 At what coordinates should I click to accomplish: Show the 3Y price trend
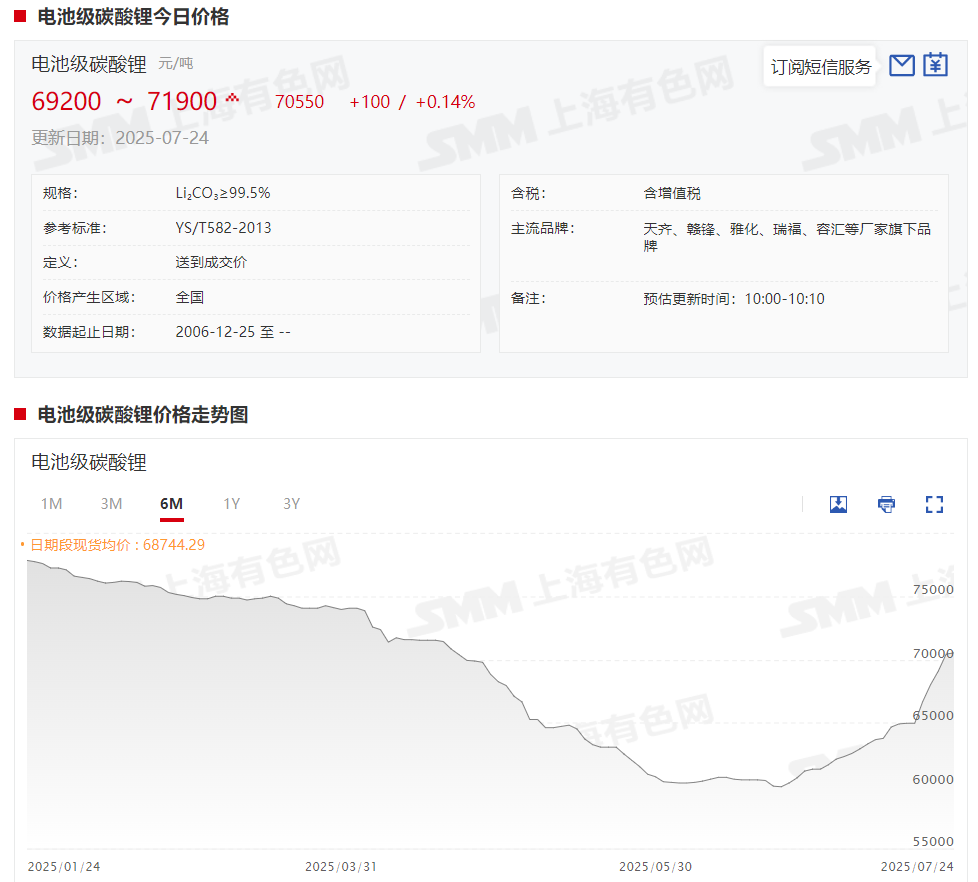pyautogui.click(x=291, y=504)
